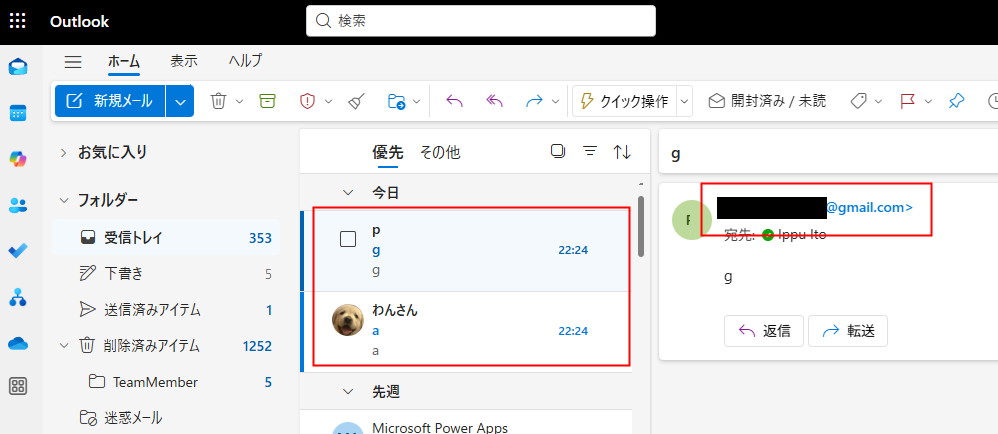Open the 迷惑メール folder
998x434 pixels.
(x=165, y=418)
